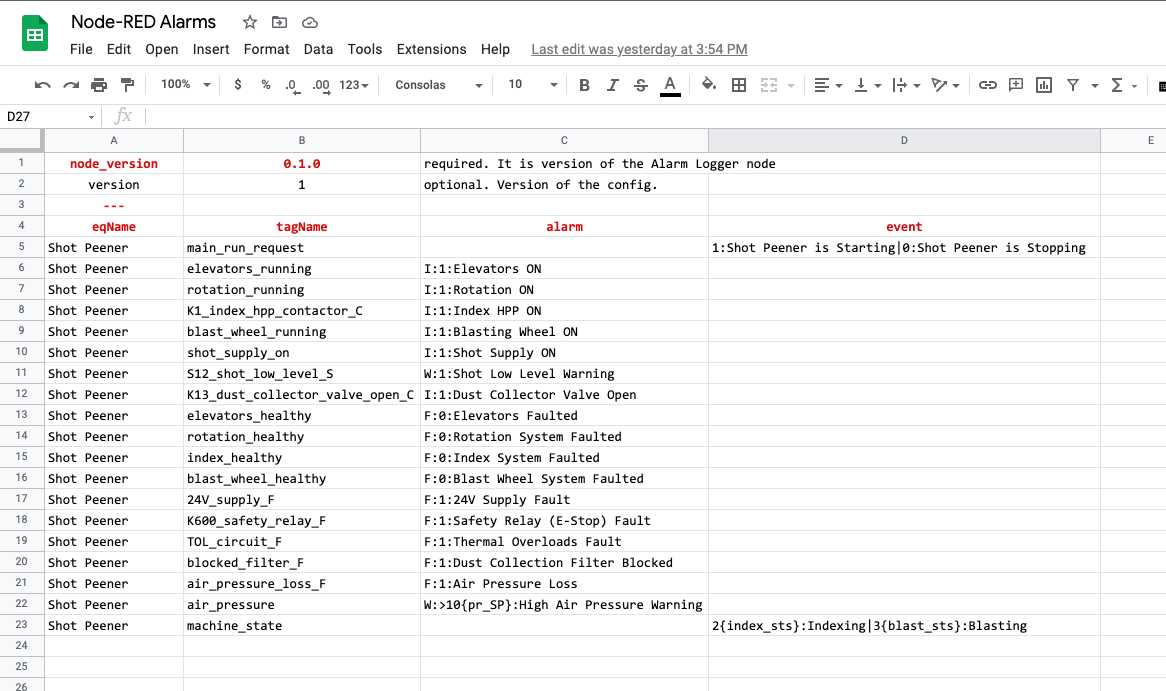The width and height of the screenshot is (1166, 691).
Task: Decrease decimal places
Action: (292, 86)
